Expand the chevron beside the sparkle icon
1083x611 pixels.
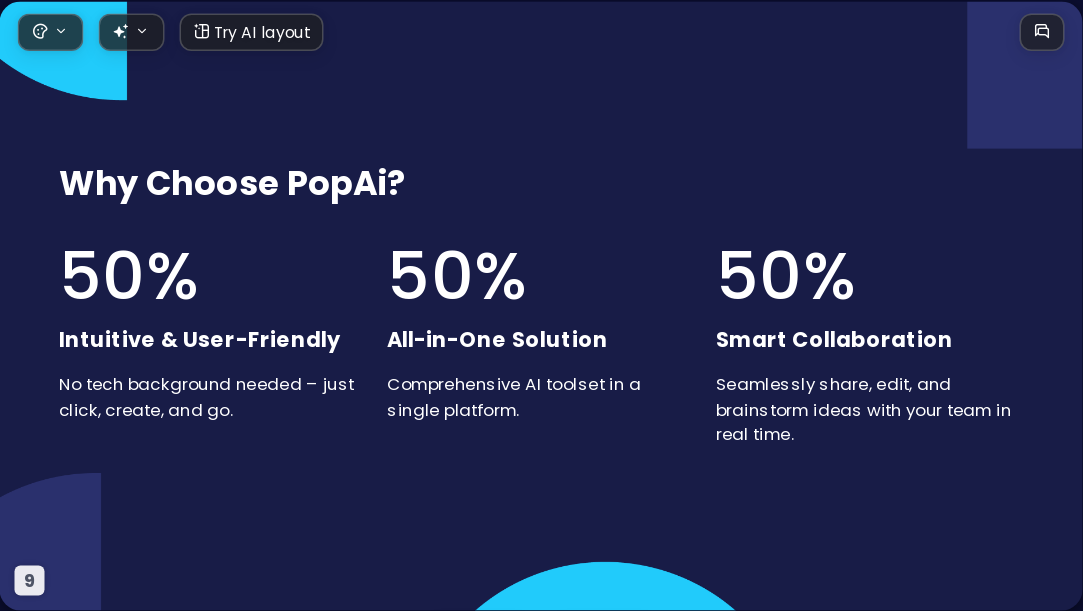(x=142, y=31)
